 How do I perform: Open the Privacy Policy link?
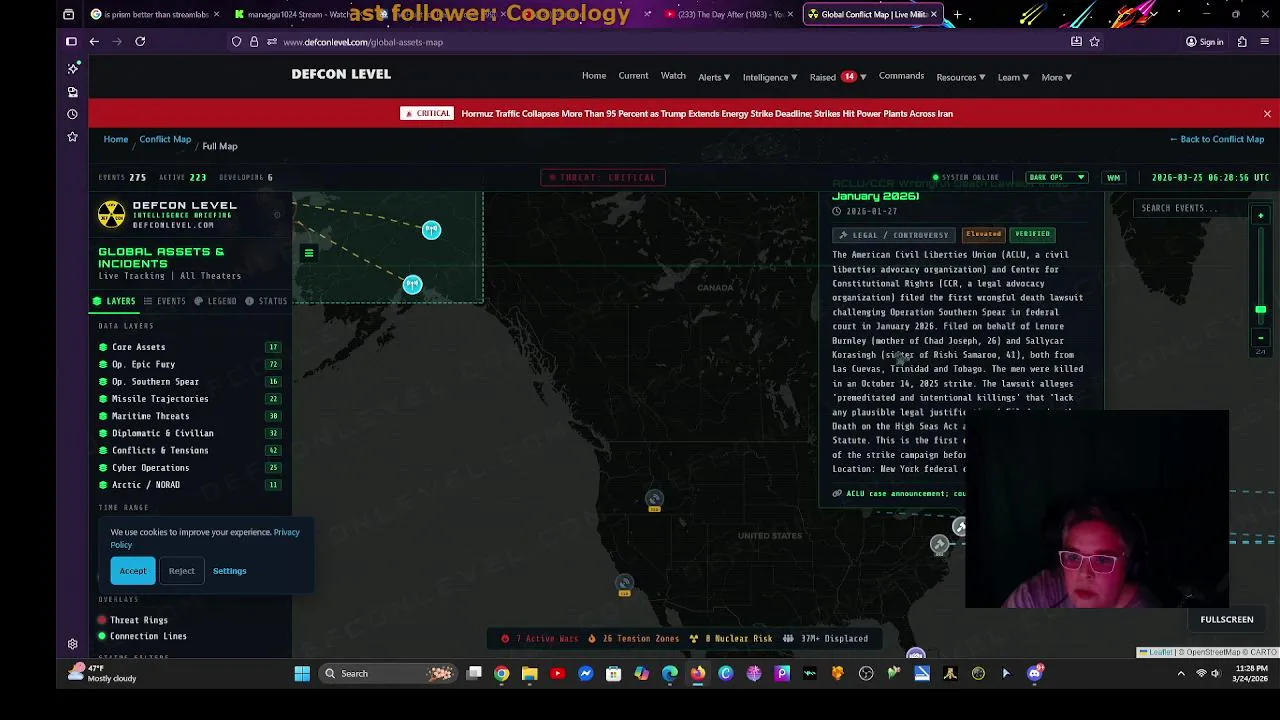coord(205,538)
